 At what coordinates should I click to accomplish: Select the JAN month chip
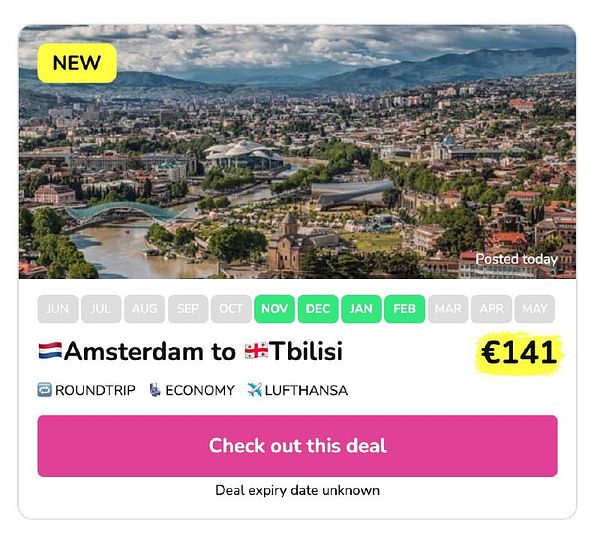pyautogui.click(x=361, y=309)
